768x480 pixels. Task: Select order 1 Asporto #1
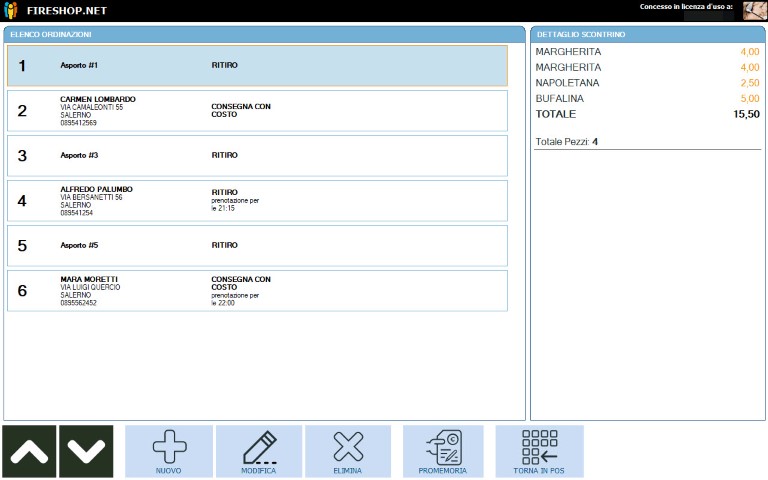[x=257, y=66]
